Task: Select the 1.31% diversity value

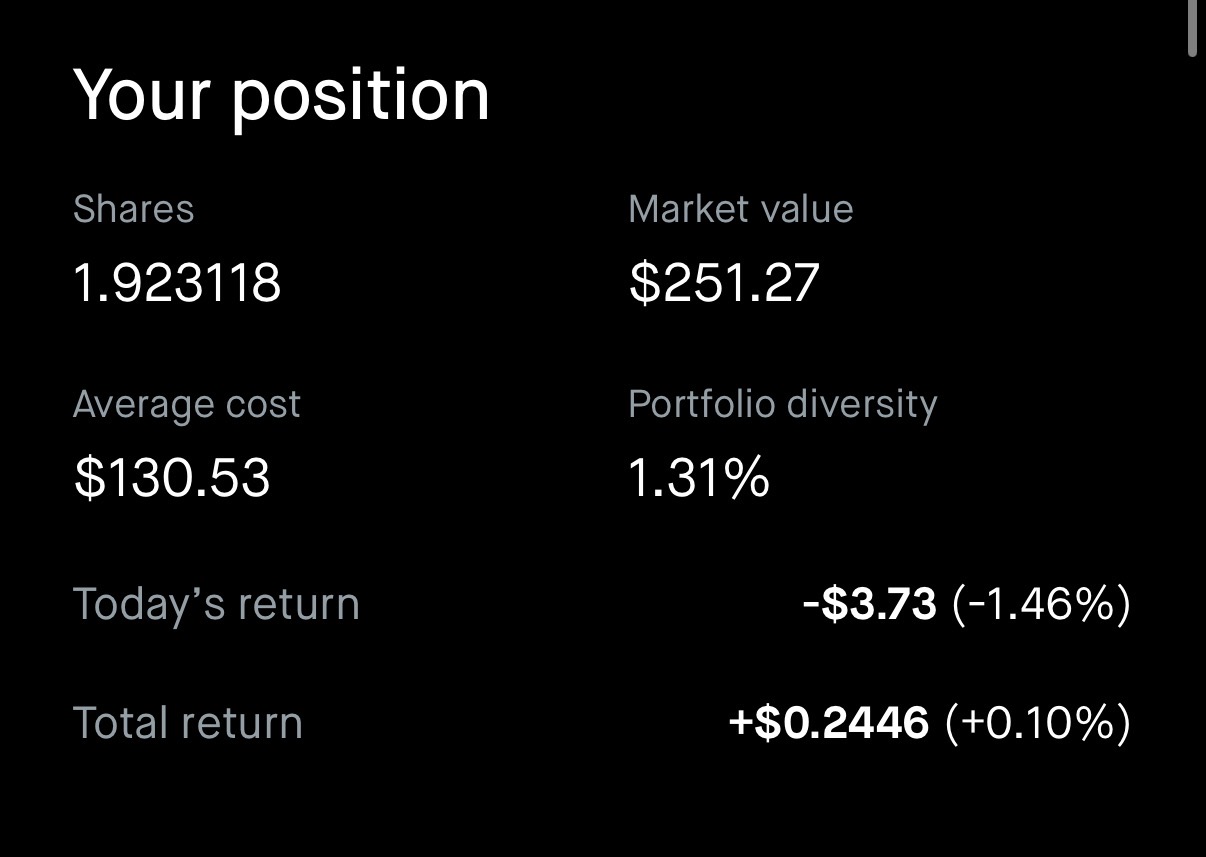Action: click(x=698, y=478)
